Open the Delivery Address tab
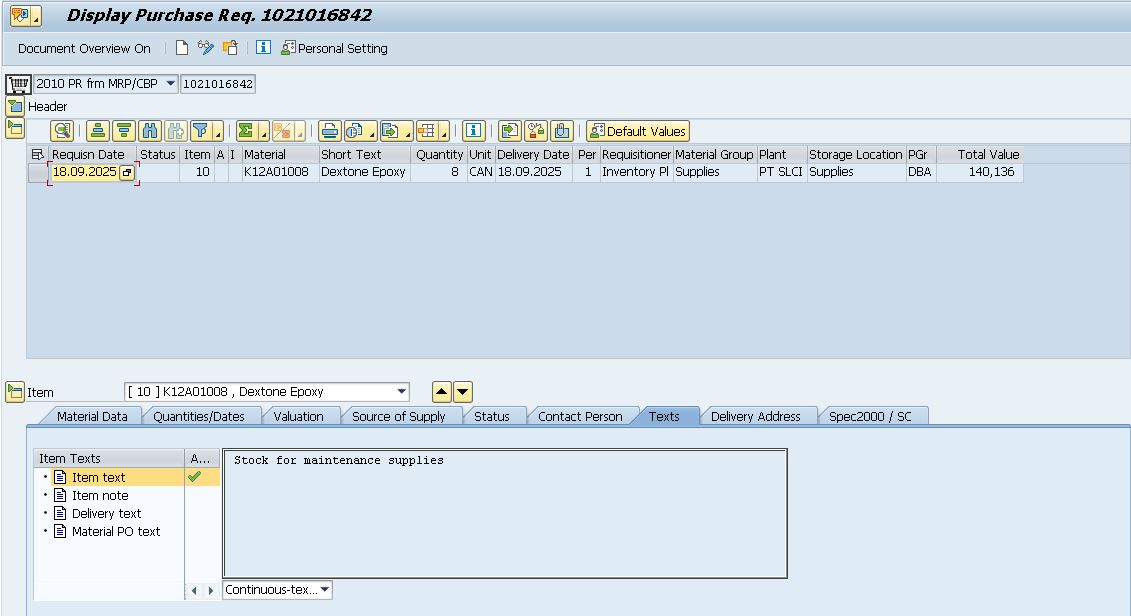Screen dimensions: 1131x616 (755, 416)
